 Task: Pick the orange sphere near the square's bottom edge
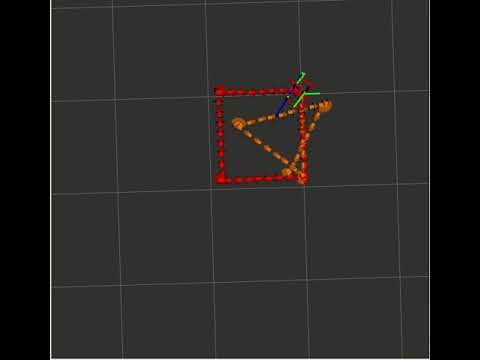click(x=286, y=173)
